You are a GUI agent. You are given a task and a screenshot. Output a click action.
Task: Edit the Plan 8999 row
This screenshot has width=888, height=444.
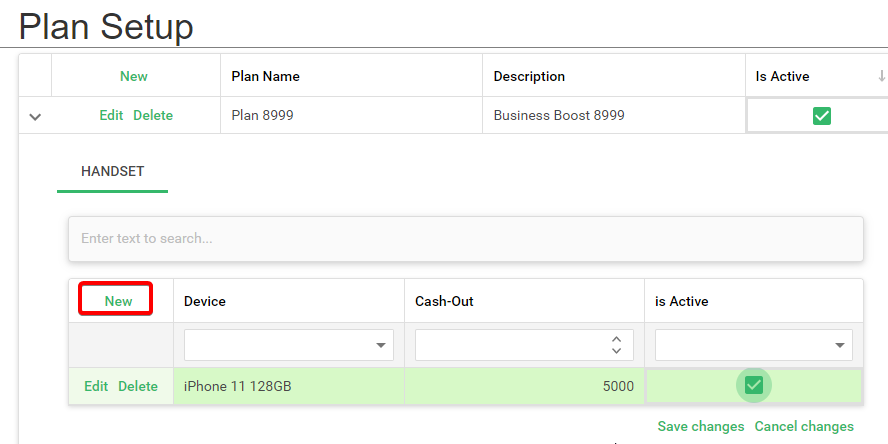[111, 115]
